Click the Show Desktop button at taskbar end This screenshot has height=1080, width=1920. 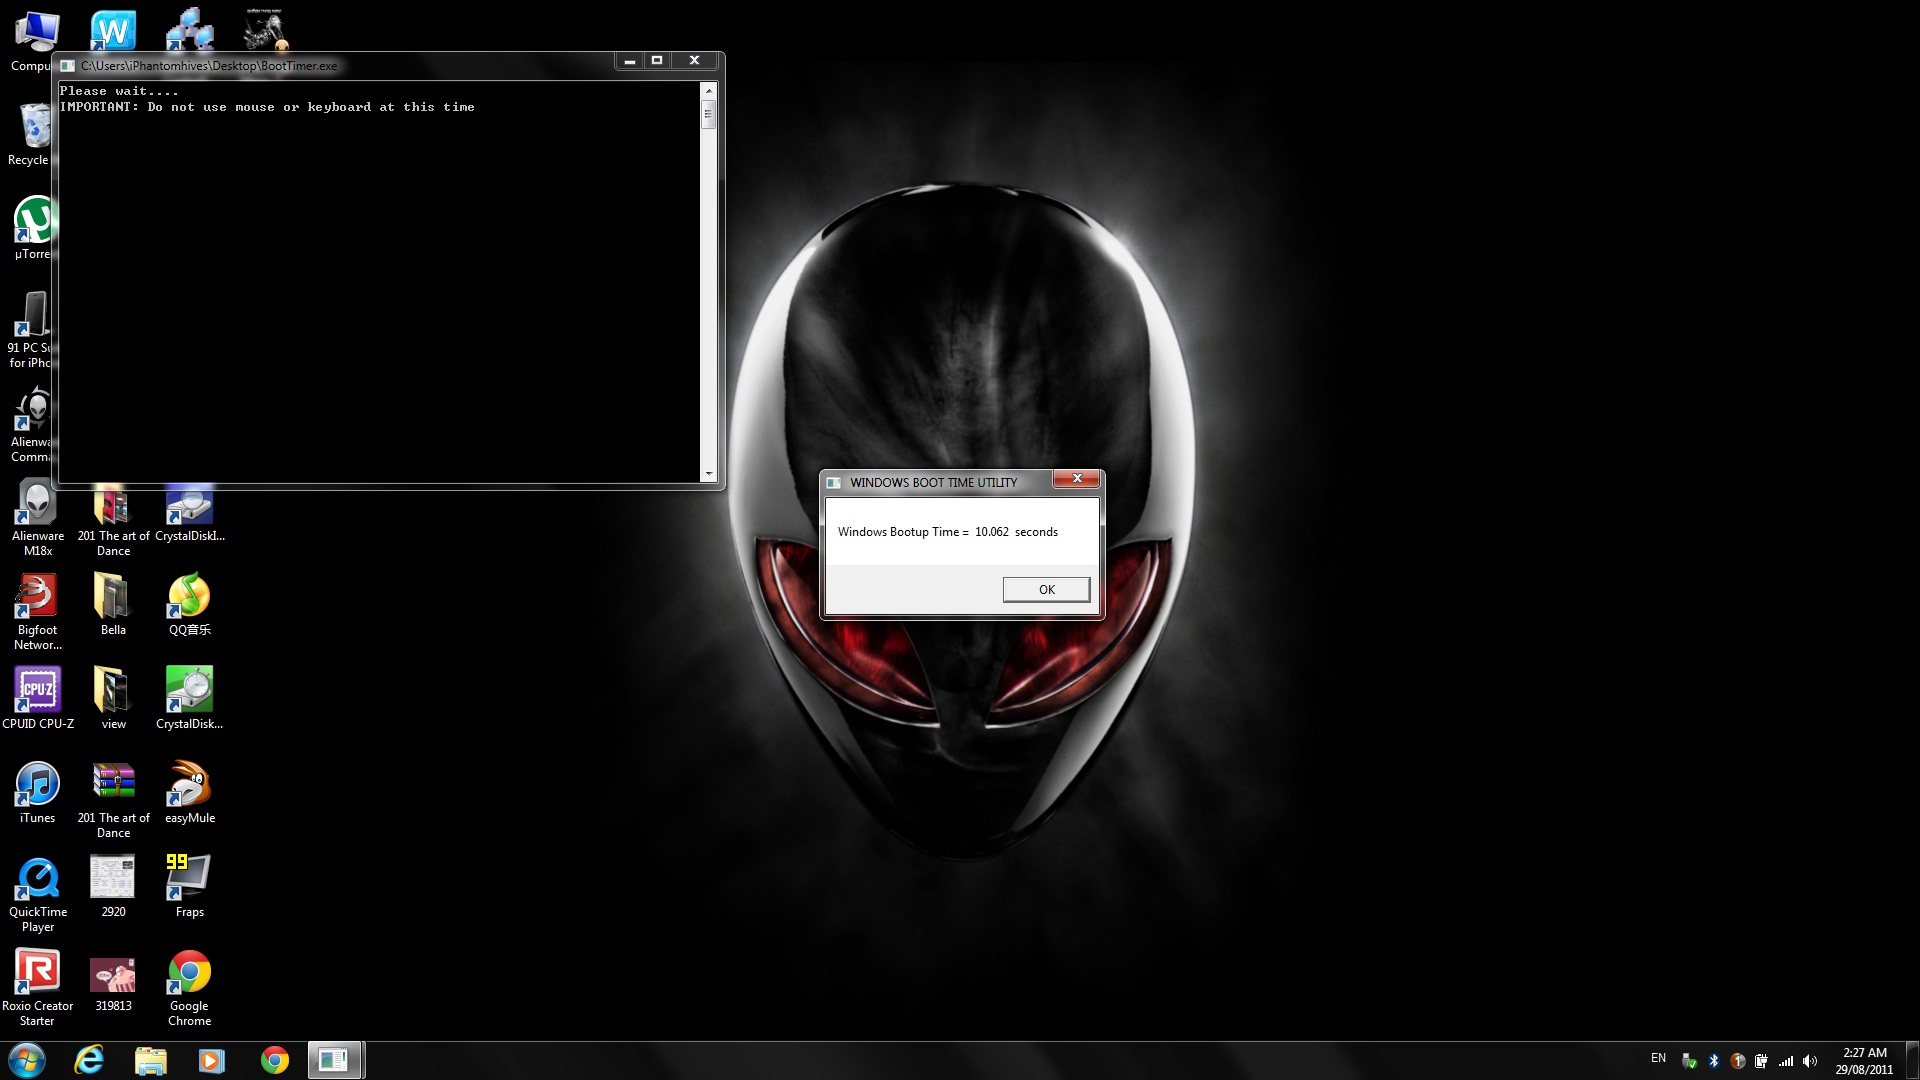click(x=1912, y=1060)
